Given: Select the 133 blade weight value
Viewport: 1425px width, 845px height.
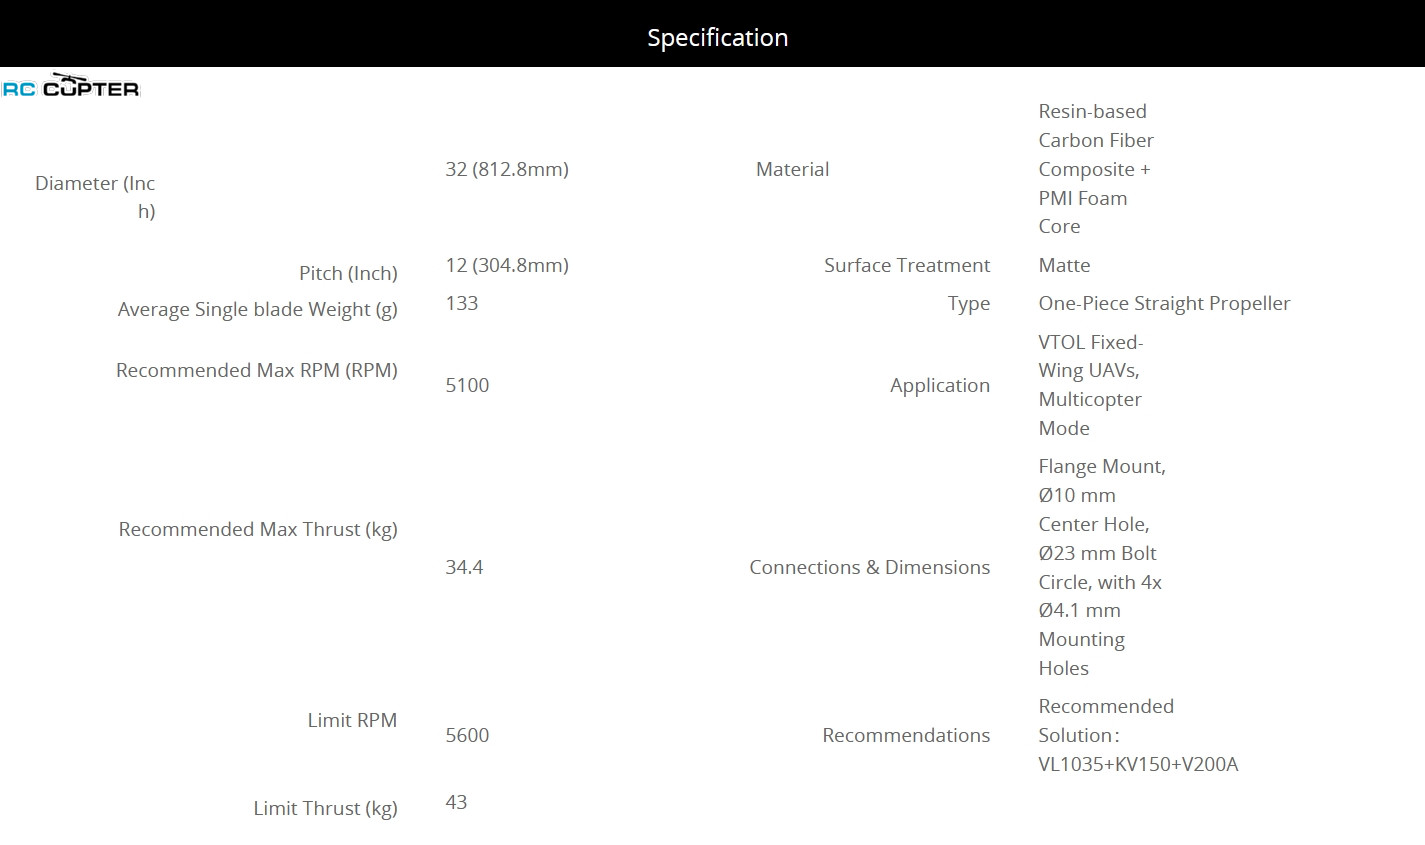Looking at the screenshot, I should [462, 303].
